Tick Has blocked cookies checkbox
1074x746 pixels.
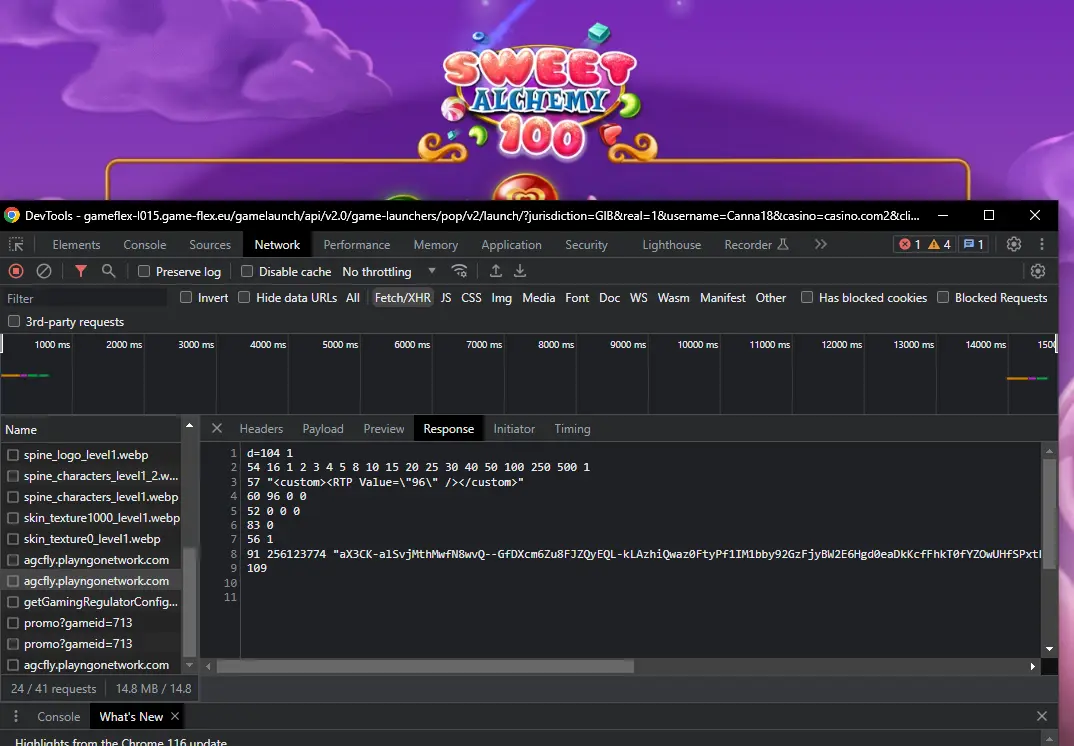point(807,297)
